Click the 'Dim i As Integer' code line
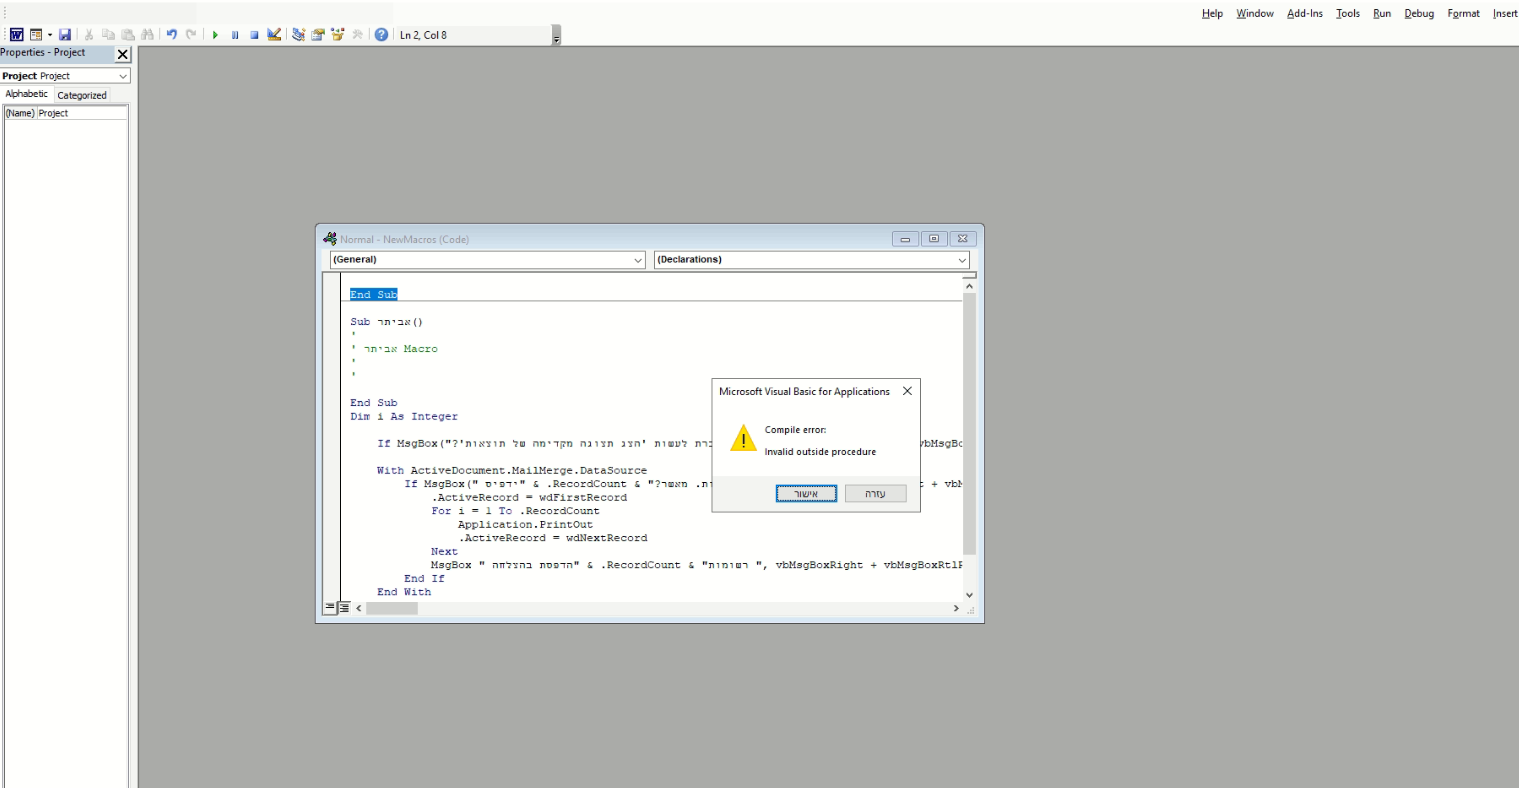This screenshot has height=788, width=1519. pos(404,417)
